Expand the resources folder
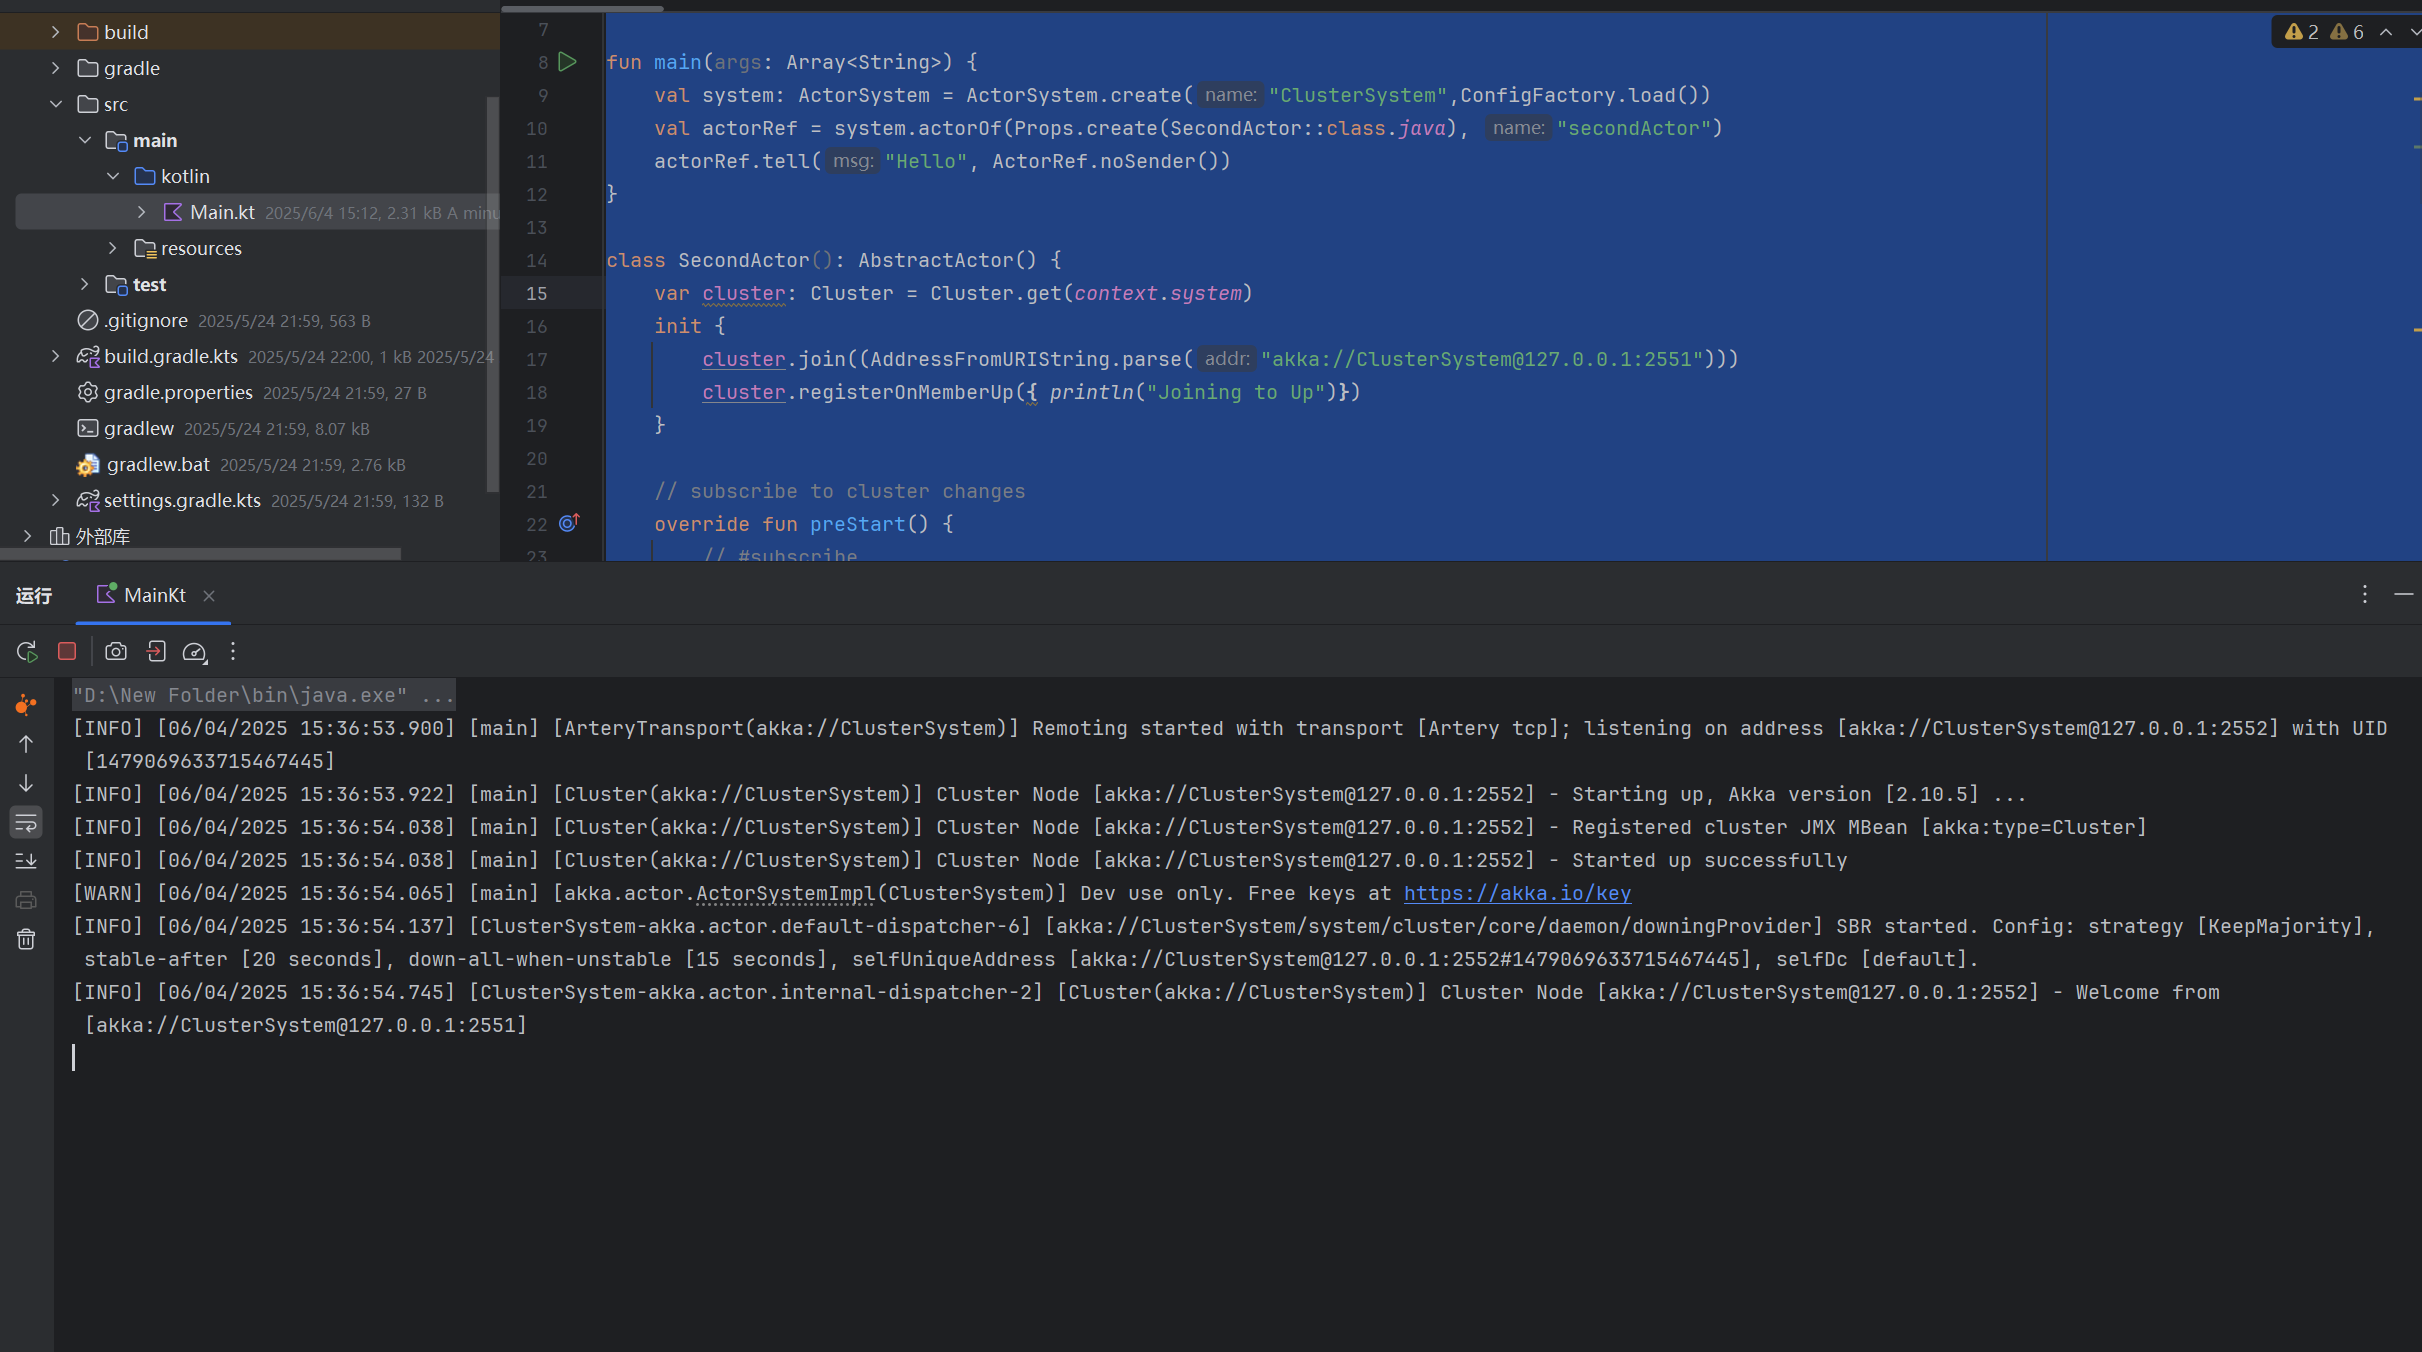 tap(113, 248)
